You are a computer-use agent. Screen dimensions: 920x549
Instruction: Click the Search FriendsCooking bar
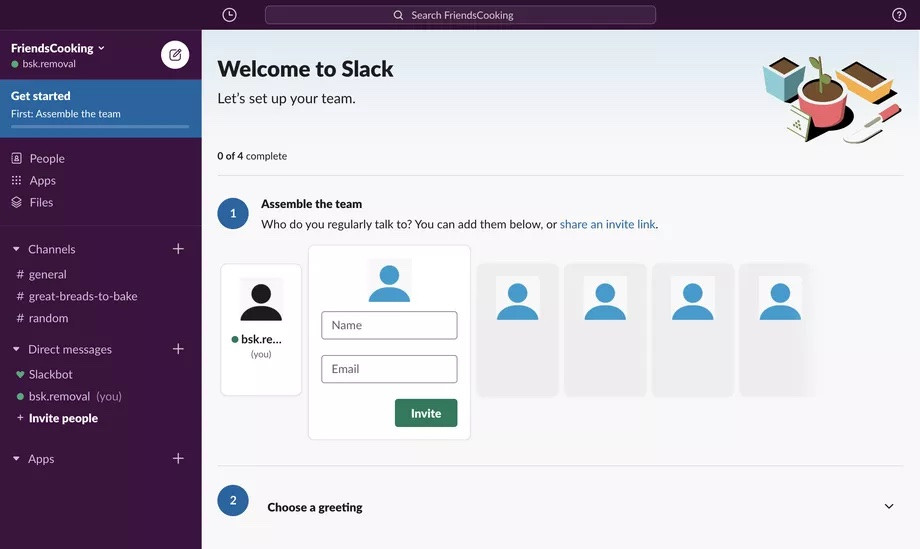pyautogui.click(x=461, y=15)
